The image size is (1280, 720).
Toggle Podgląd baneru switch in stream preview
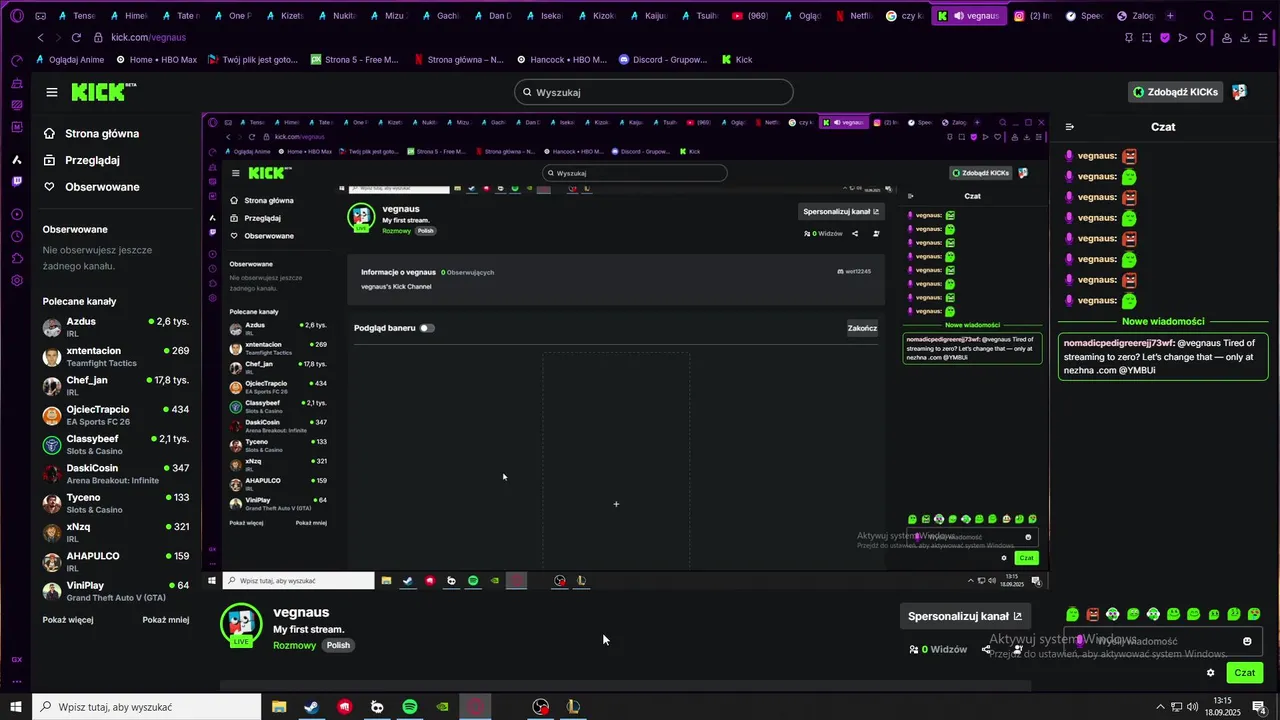pos(427,328)
